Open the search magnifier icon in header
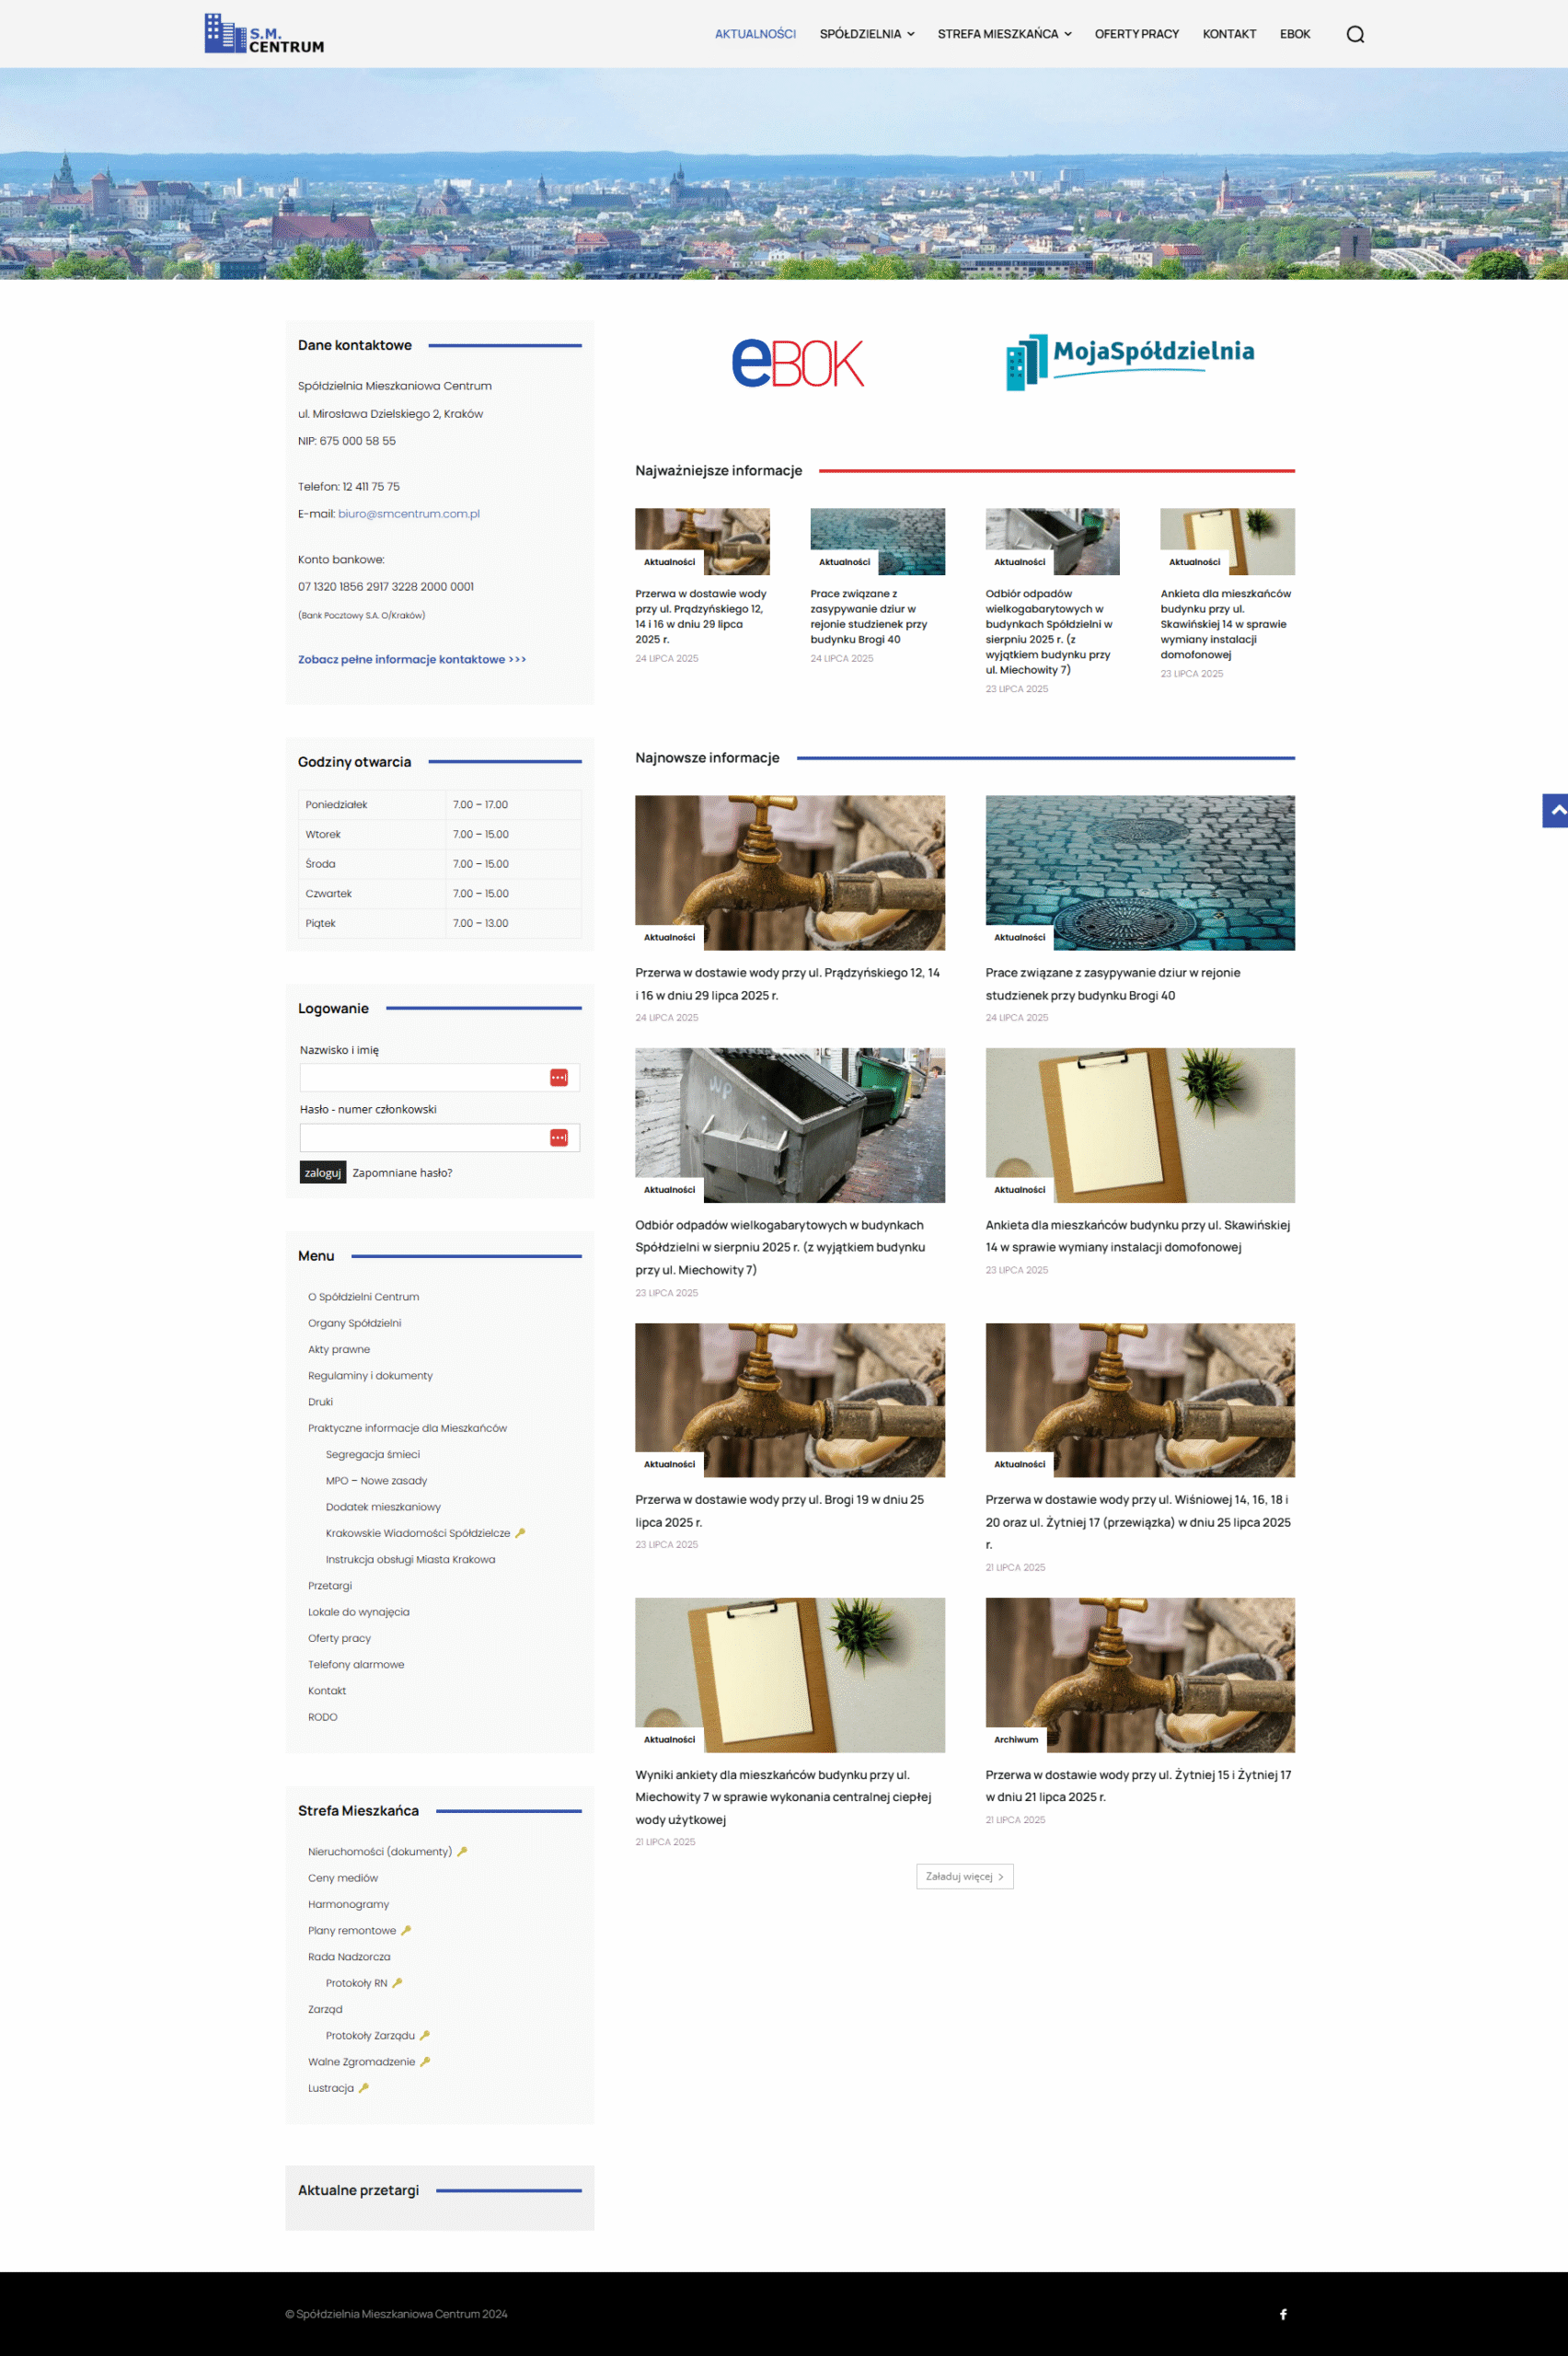The height and width of the screenshot is (2356, 1568). pyautogui.click(x=1354, y=34)
